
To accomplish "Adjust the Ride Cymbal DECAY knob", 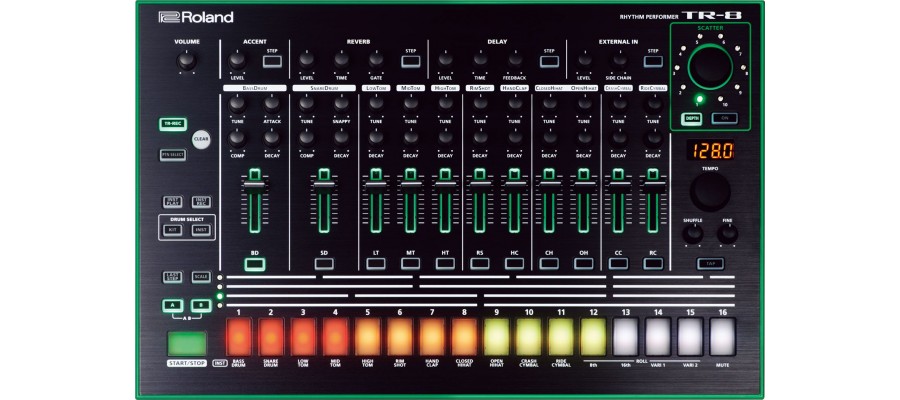I will point(653,138).
